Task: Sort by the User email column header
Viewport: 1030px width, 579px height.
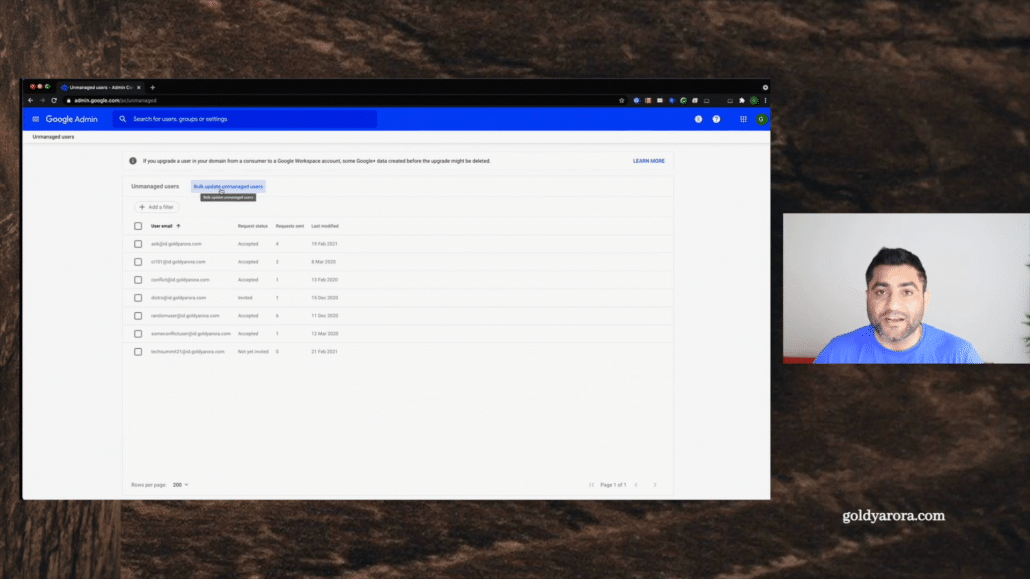Action: point(162,226)
